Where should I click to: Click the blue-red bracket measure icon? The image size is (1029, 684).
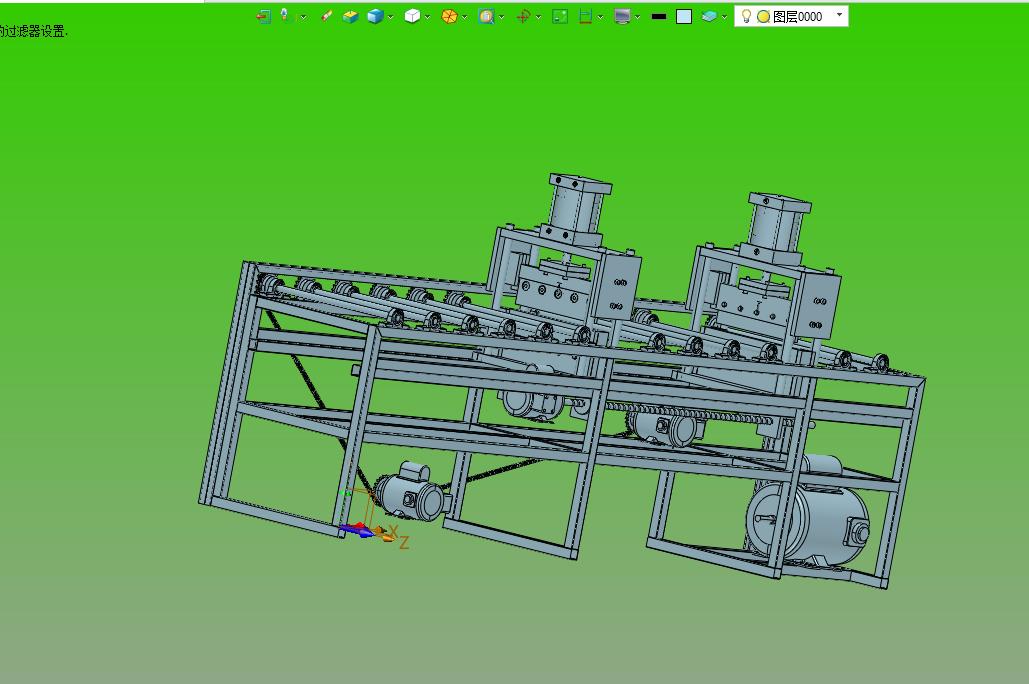tap(585, 16)
